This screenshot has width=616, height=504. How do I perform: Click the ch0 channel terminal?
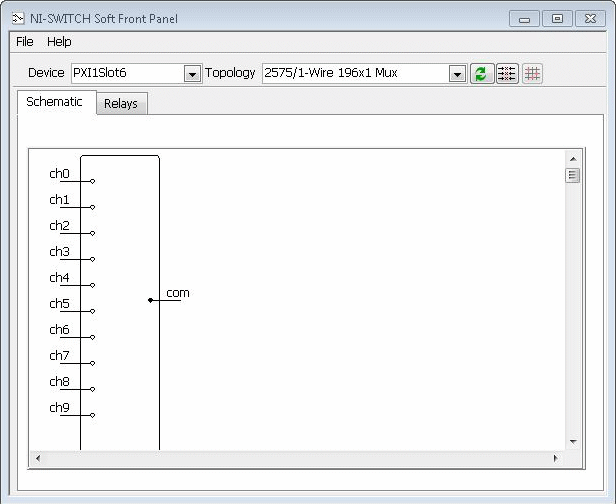point(92,181)
